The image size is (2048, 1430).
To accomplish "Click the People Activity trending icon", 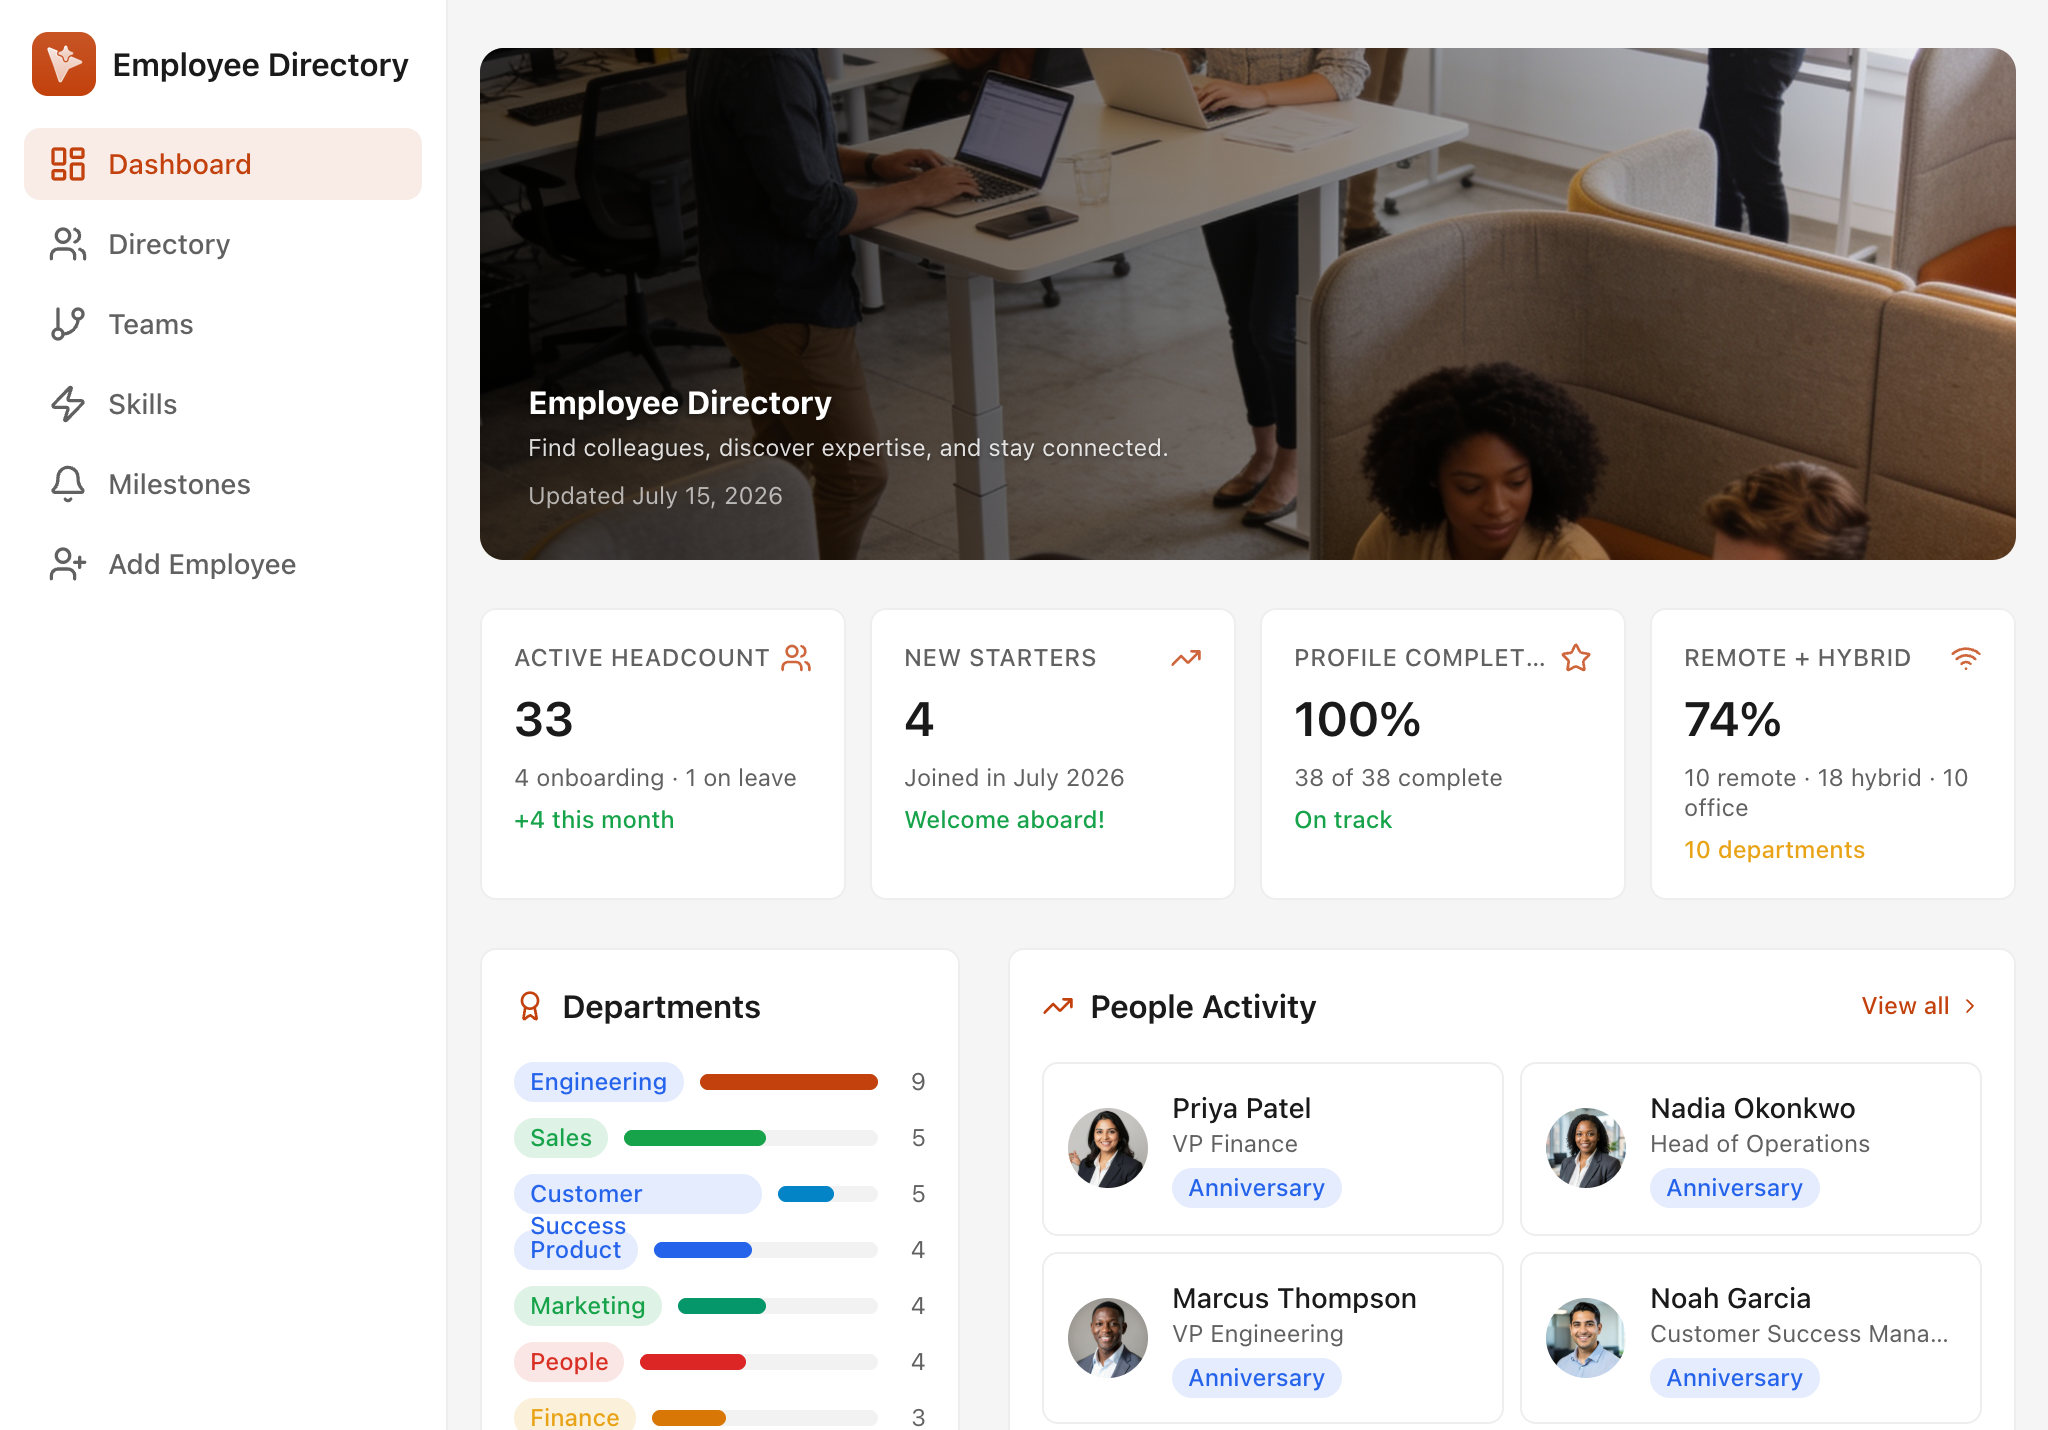I will [1058, 1006].
